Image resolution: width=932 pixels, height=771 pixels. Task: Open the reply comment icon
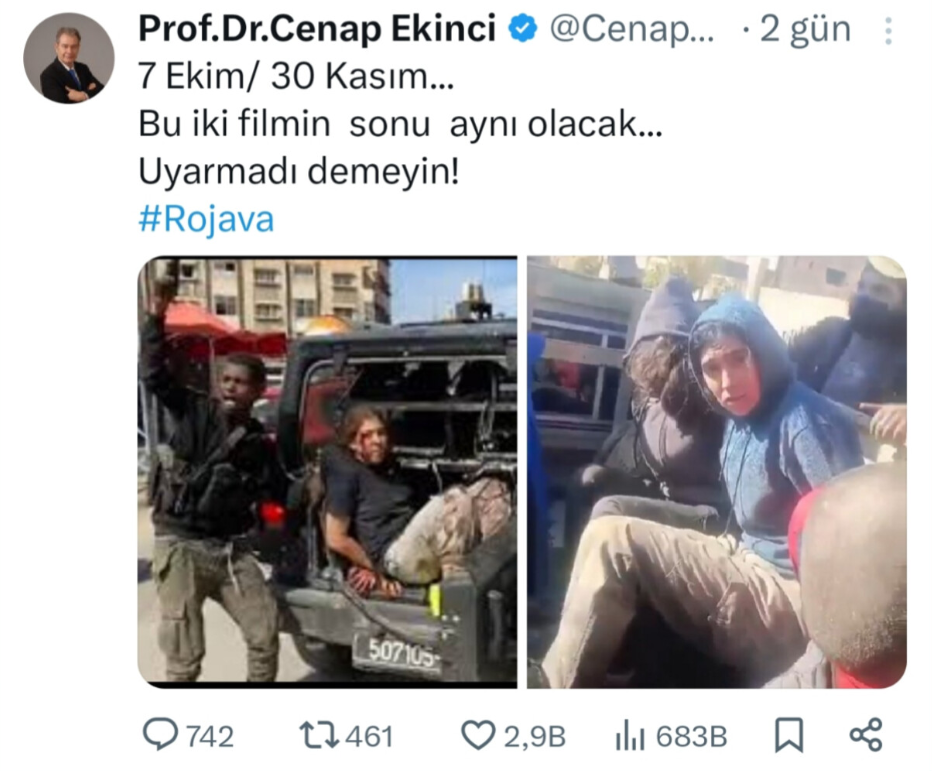click(160, 735)
